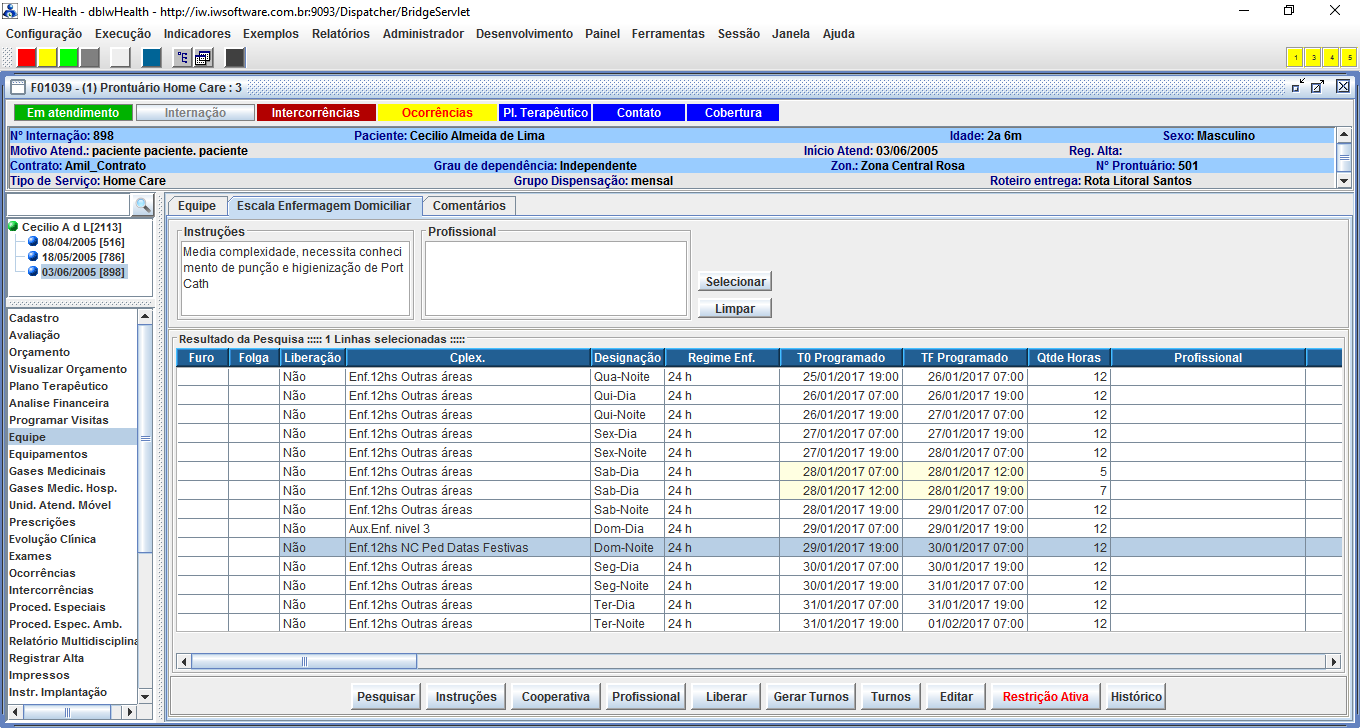Click the green toolbar color square

(69, 57)
